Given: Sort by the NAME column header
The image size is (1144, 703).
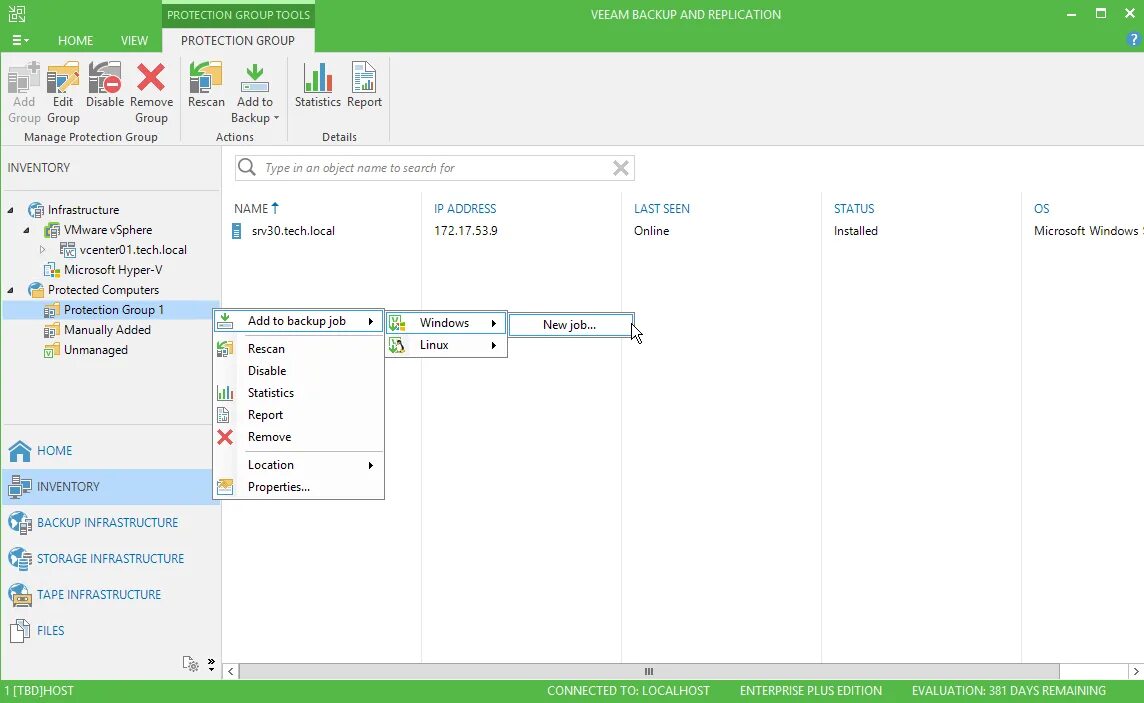Looking at the screenshot, I should click(251, 209).
